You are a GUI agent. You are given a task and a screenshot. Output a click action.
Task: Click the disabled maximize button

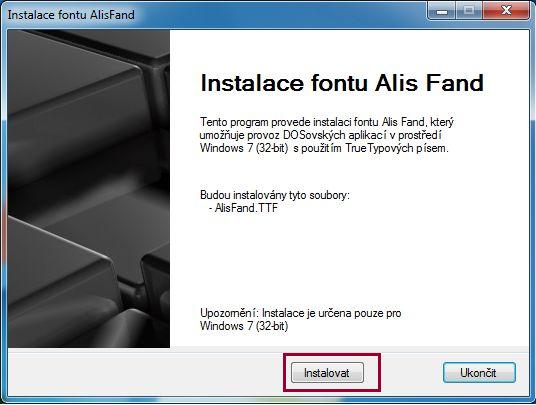[x=469, y=11]
